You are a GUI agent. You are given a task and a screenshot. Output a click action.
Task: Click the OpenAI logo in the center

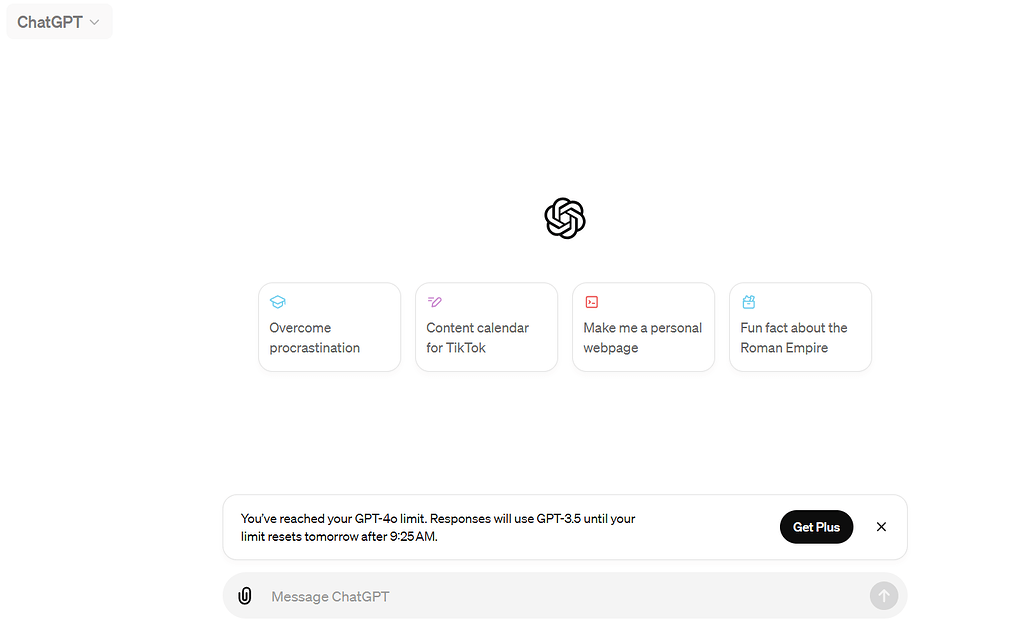click(565, 218)
